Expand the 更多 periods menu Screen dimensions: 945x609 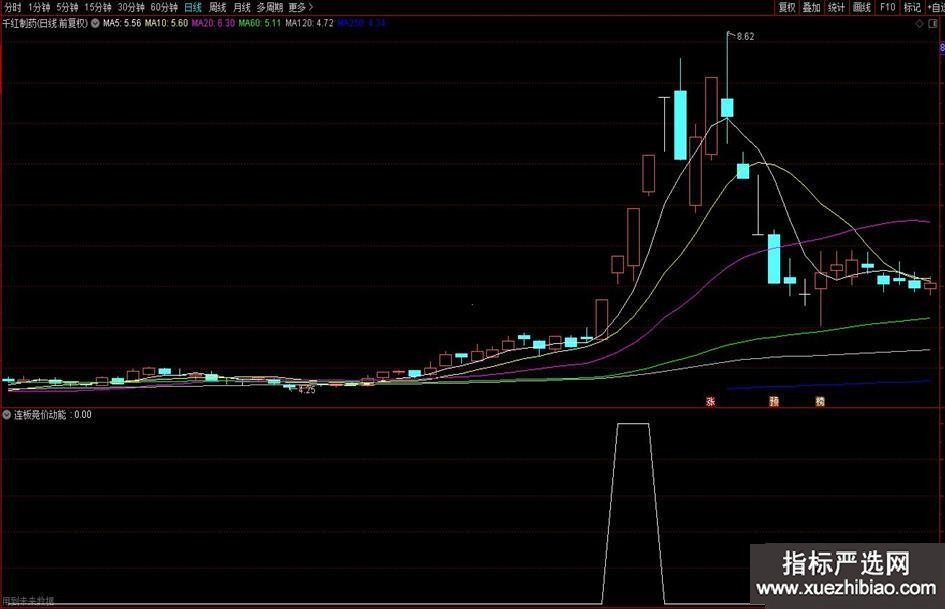[x=300, y=7]
